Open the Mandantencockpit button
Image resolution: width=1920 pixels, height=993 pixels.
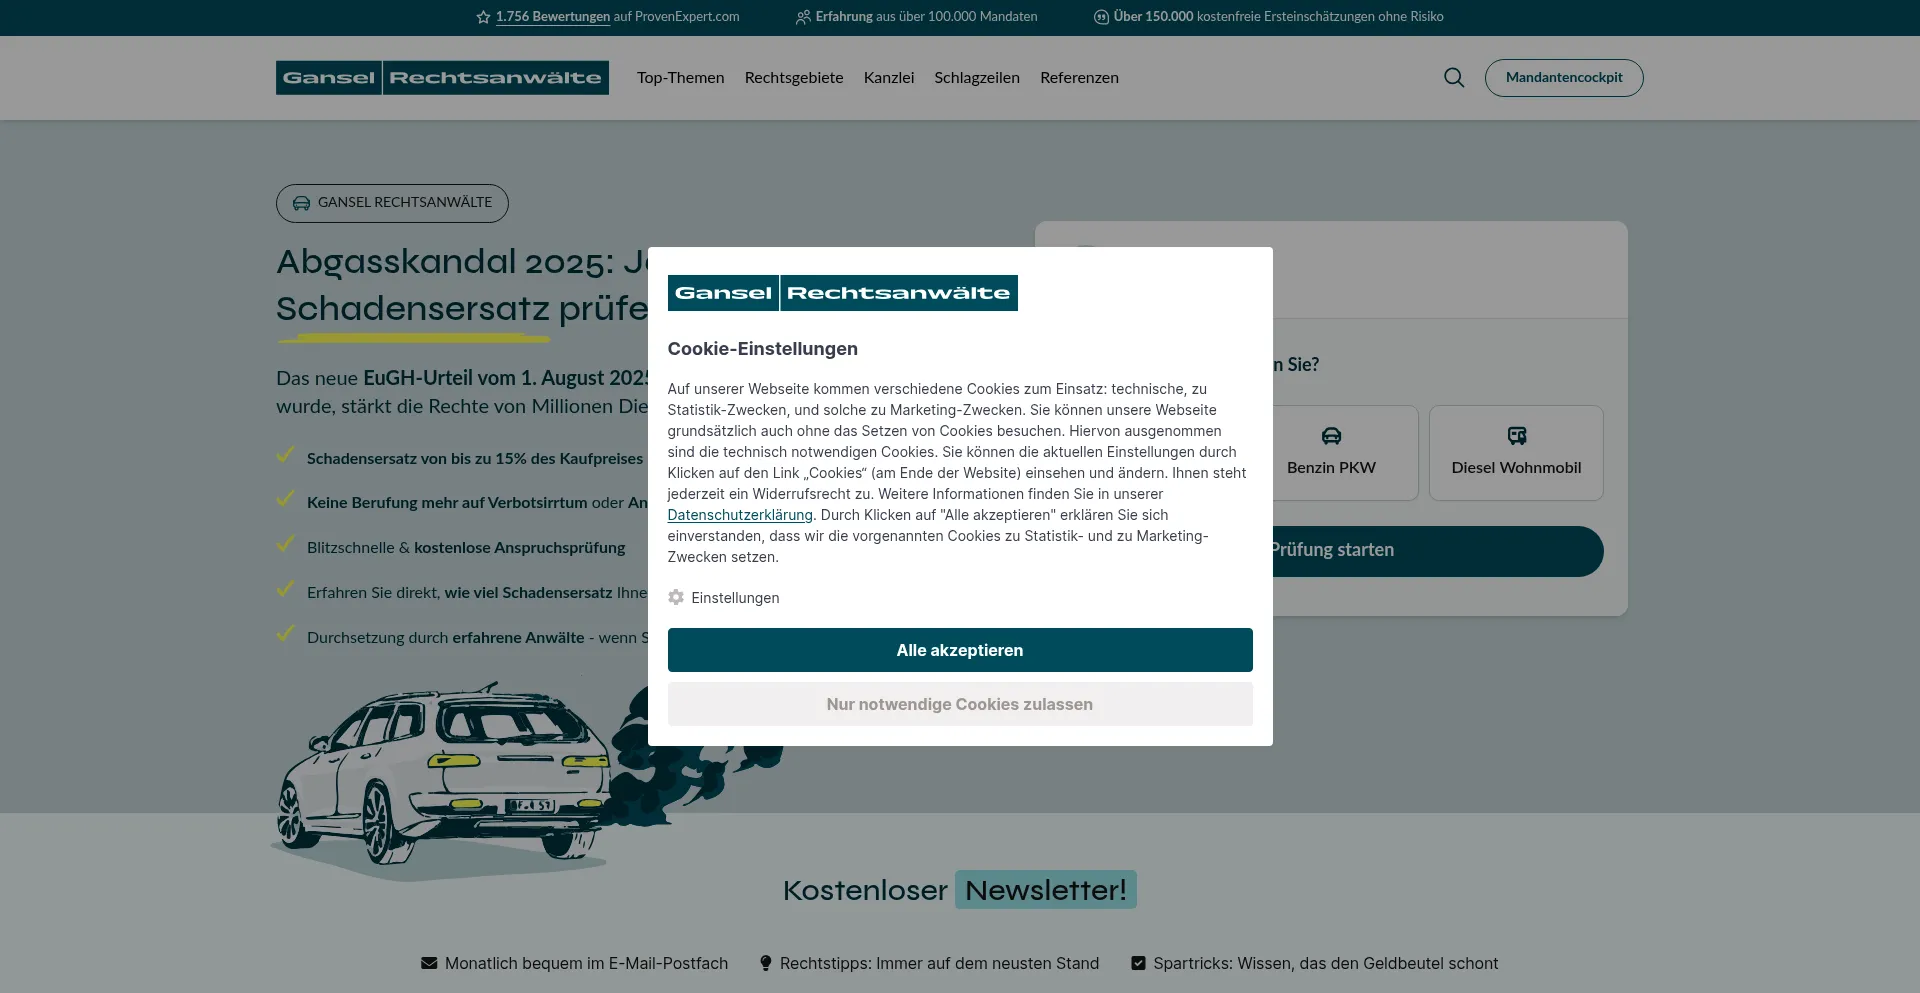(1563, 78)
